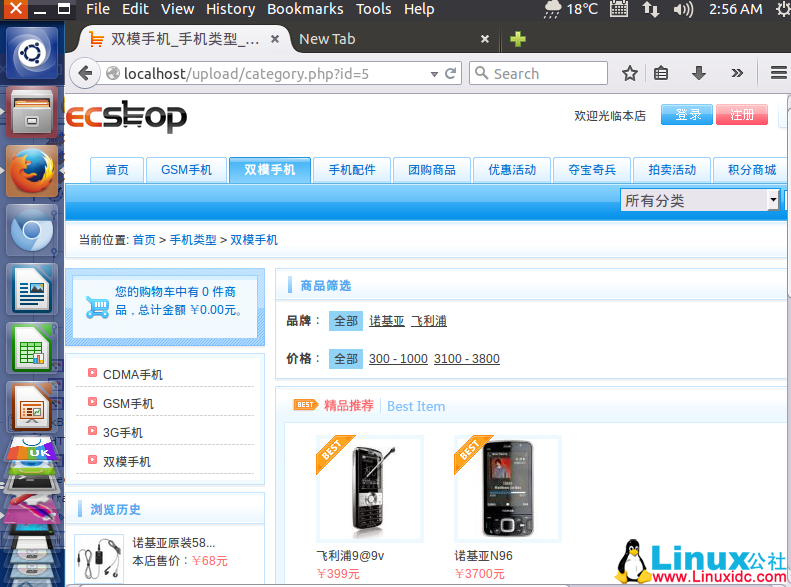The image size is (791, 587).
Task: Expand the 所有分类 category dropdown
Action: pyautogui.click(x=700, y=201)
